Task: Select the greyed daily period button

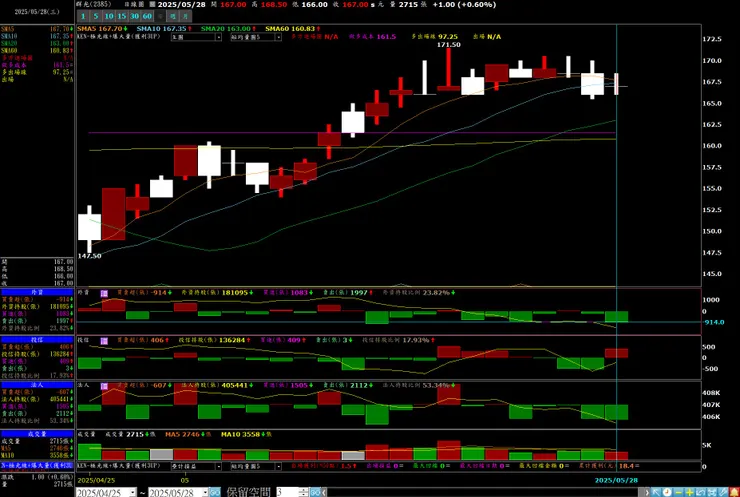Action: click(160, 16)
